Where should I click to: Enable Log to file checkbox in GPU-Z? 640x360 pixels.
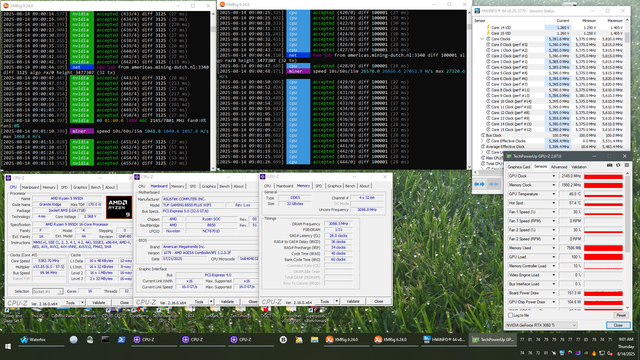(x=510, y=316)
